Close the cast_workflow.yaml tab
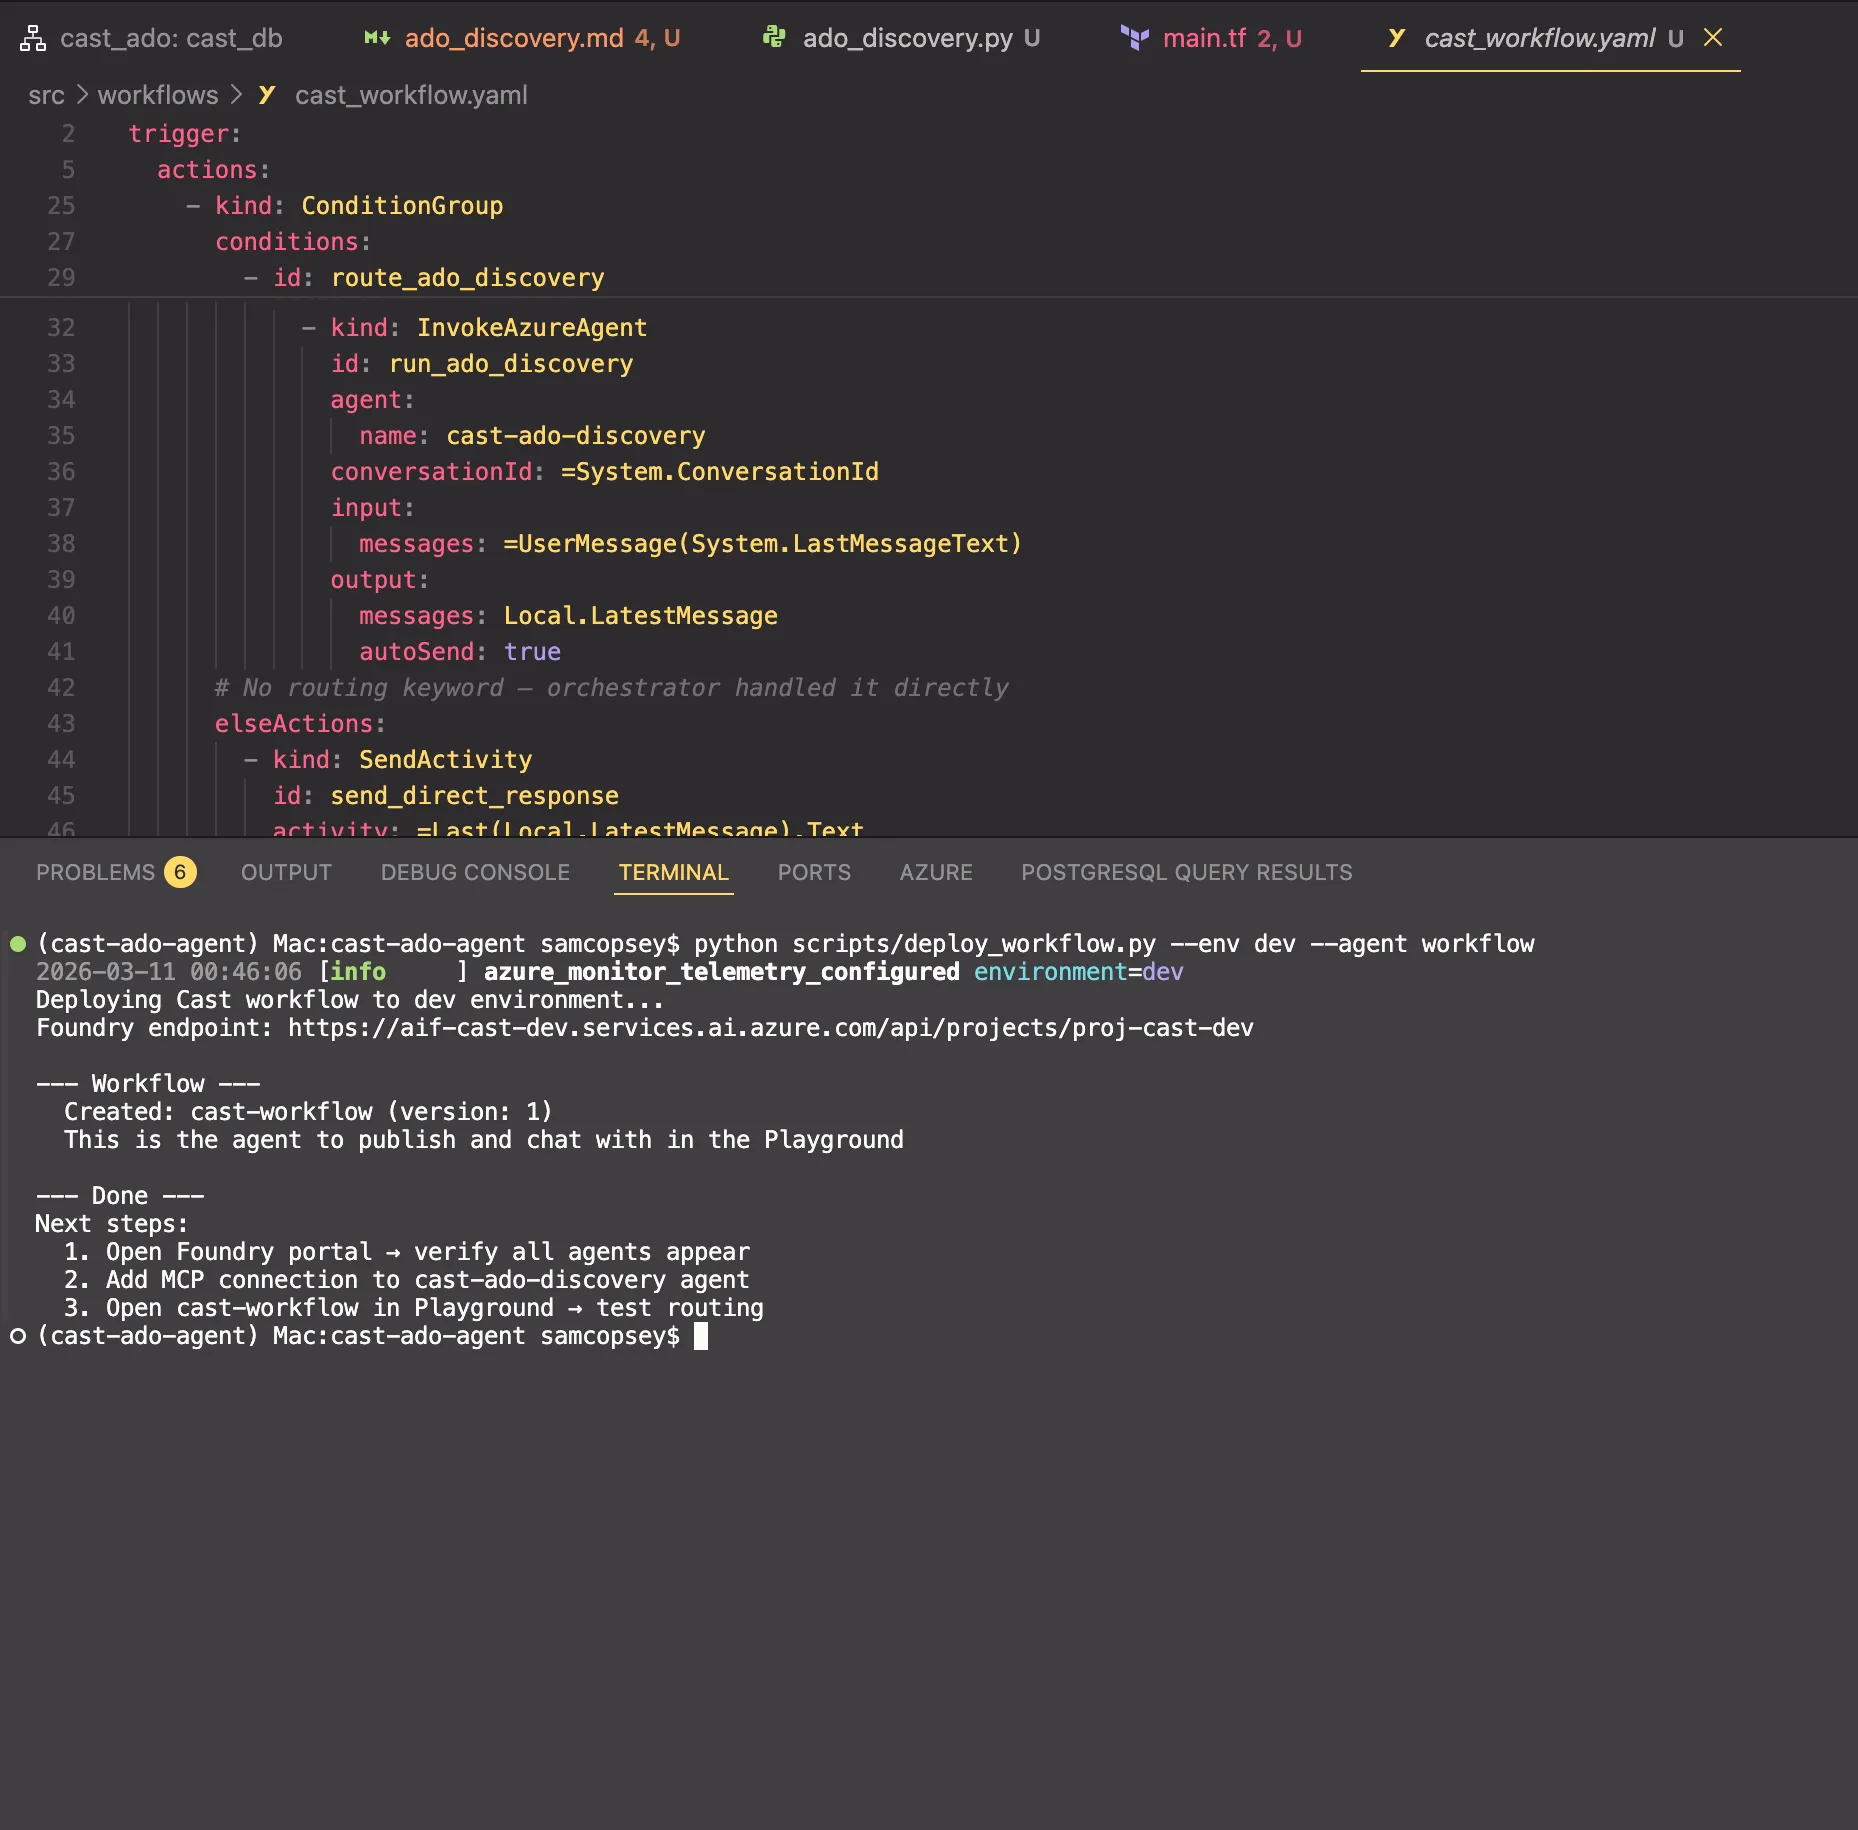Screen dimensions: 1858x1830 (1713, 38)
